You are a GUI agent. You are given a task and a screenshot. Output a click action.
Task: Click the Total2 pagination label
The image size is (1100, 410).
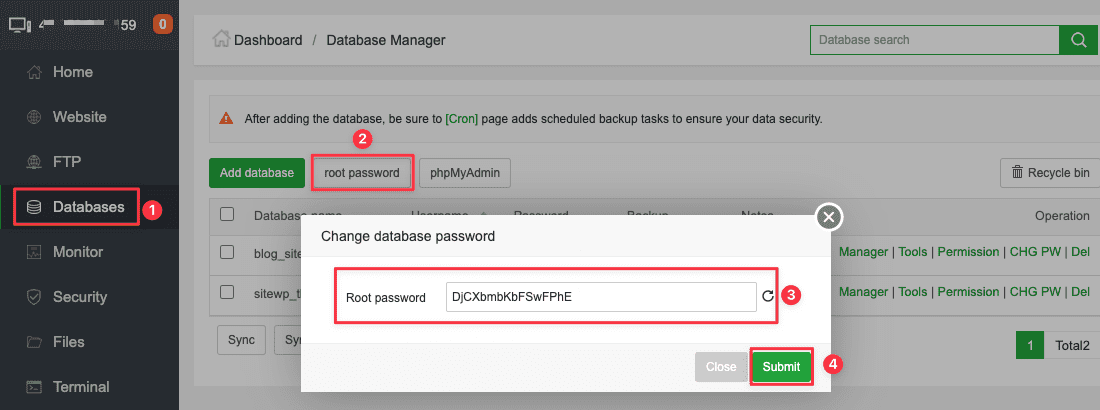pos(1073,345)
